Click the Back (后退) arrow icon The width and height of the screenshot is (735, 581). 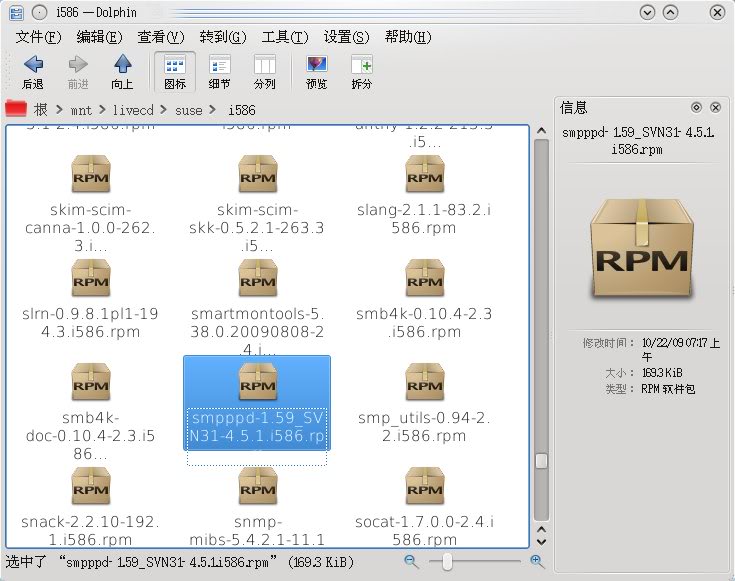click(x=33, y=65)
